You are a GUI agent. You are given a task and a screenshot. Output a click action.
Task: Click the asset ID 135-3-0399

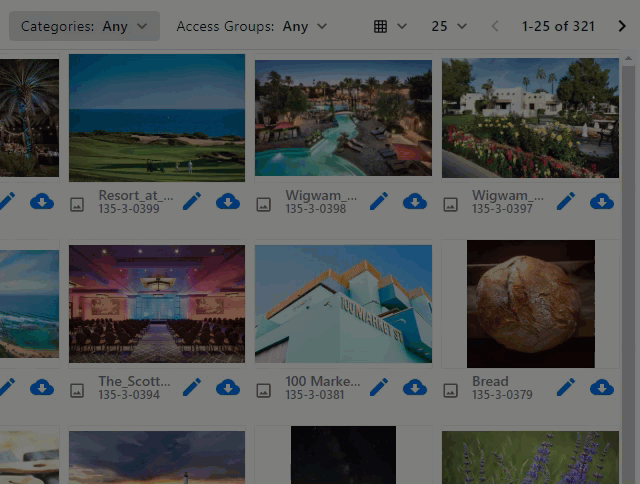[x=129, y=209]
